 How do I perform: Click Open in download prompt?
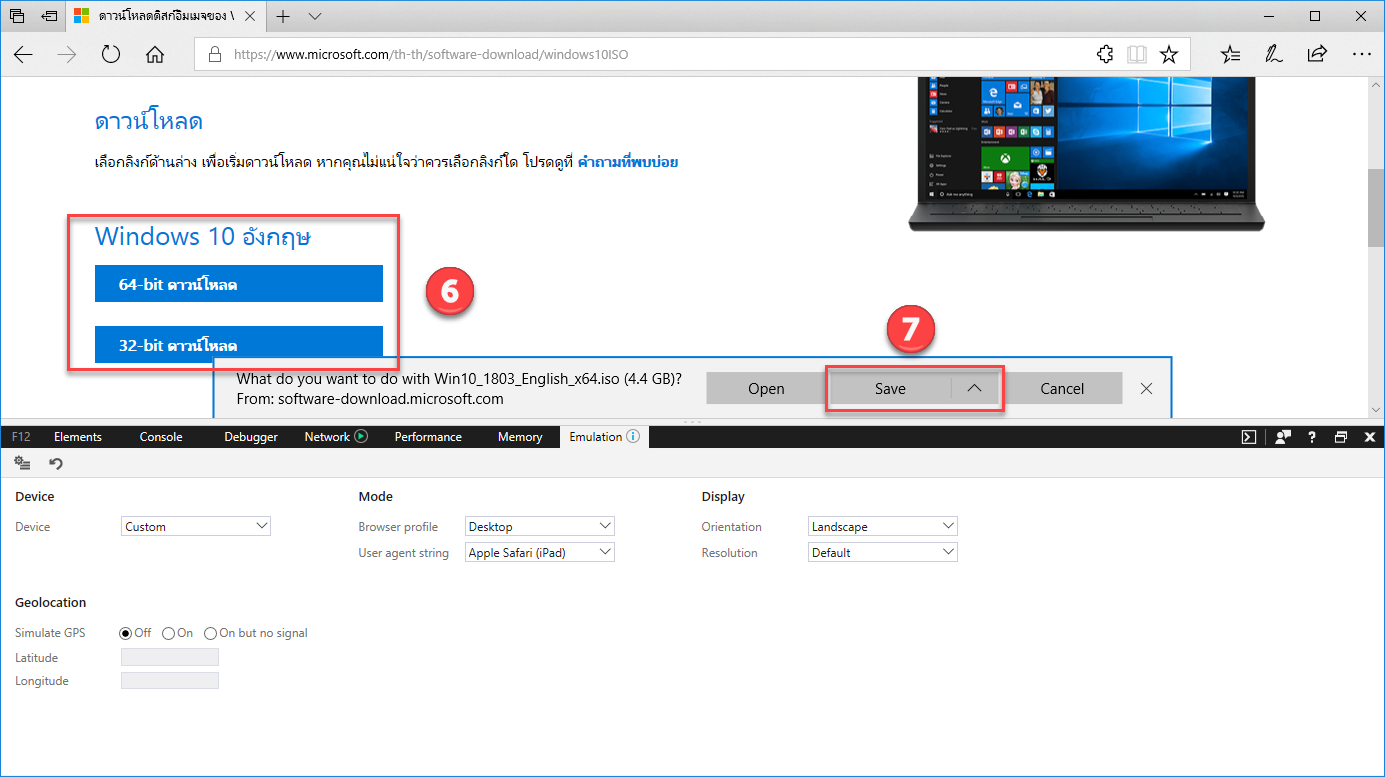(x=766, y=388)
